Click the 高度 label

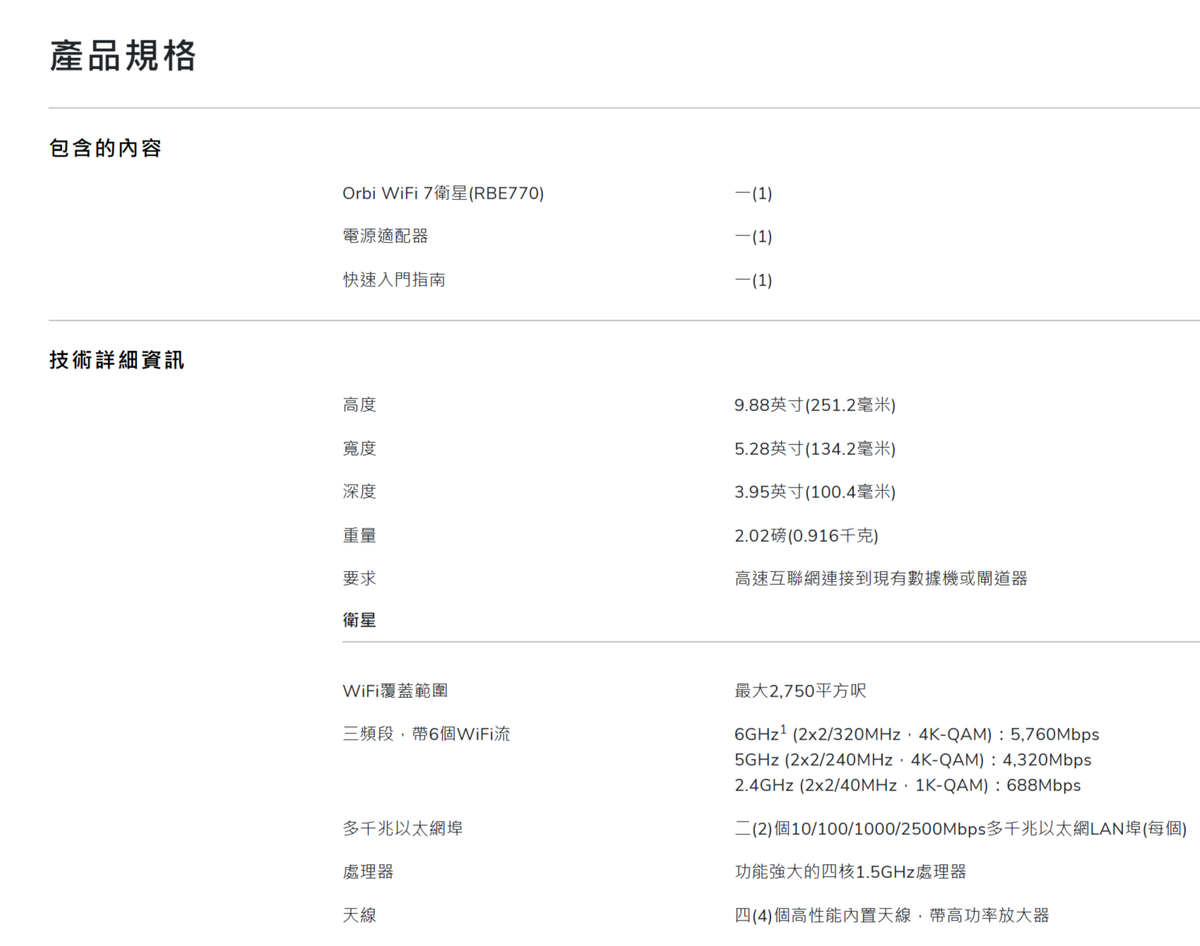click(359, 405)
